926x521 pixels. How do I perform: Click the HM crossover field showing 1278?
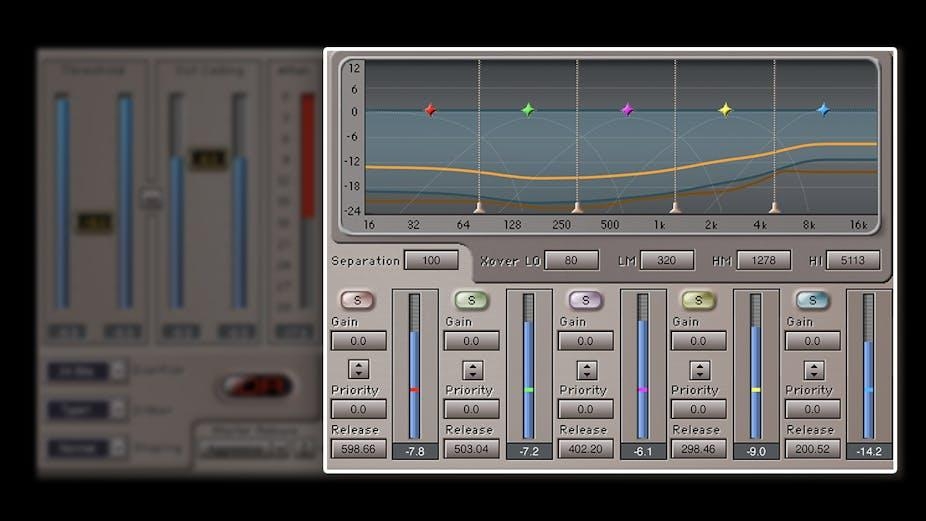click(763, 261)
